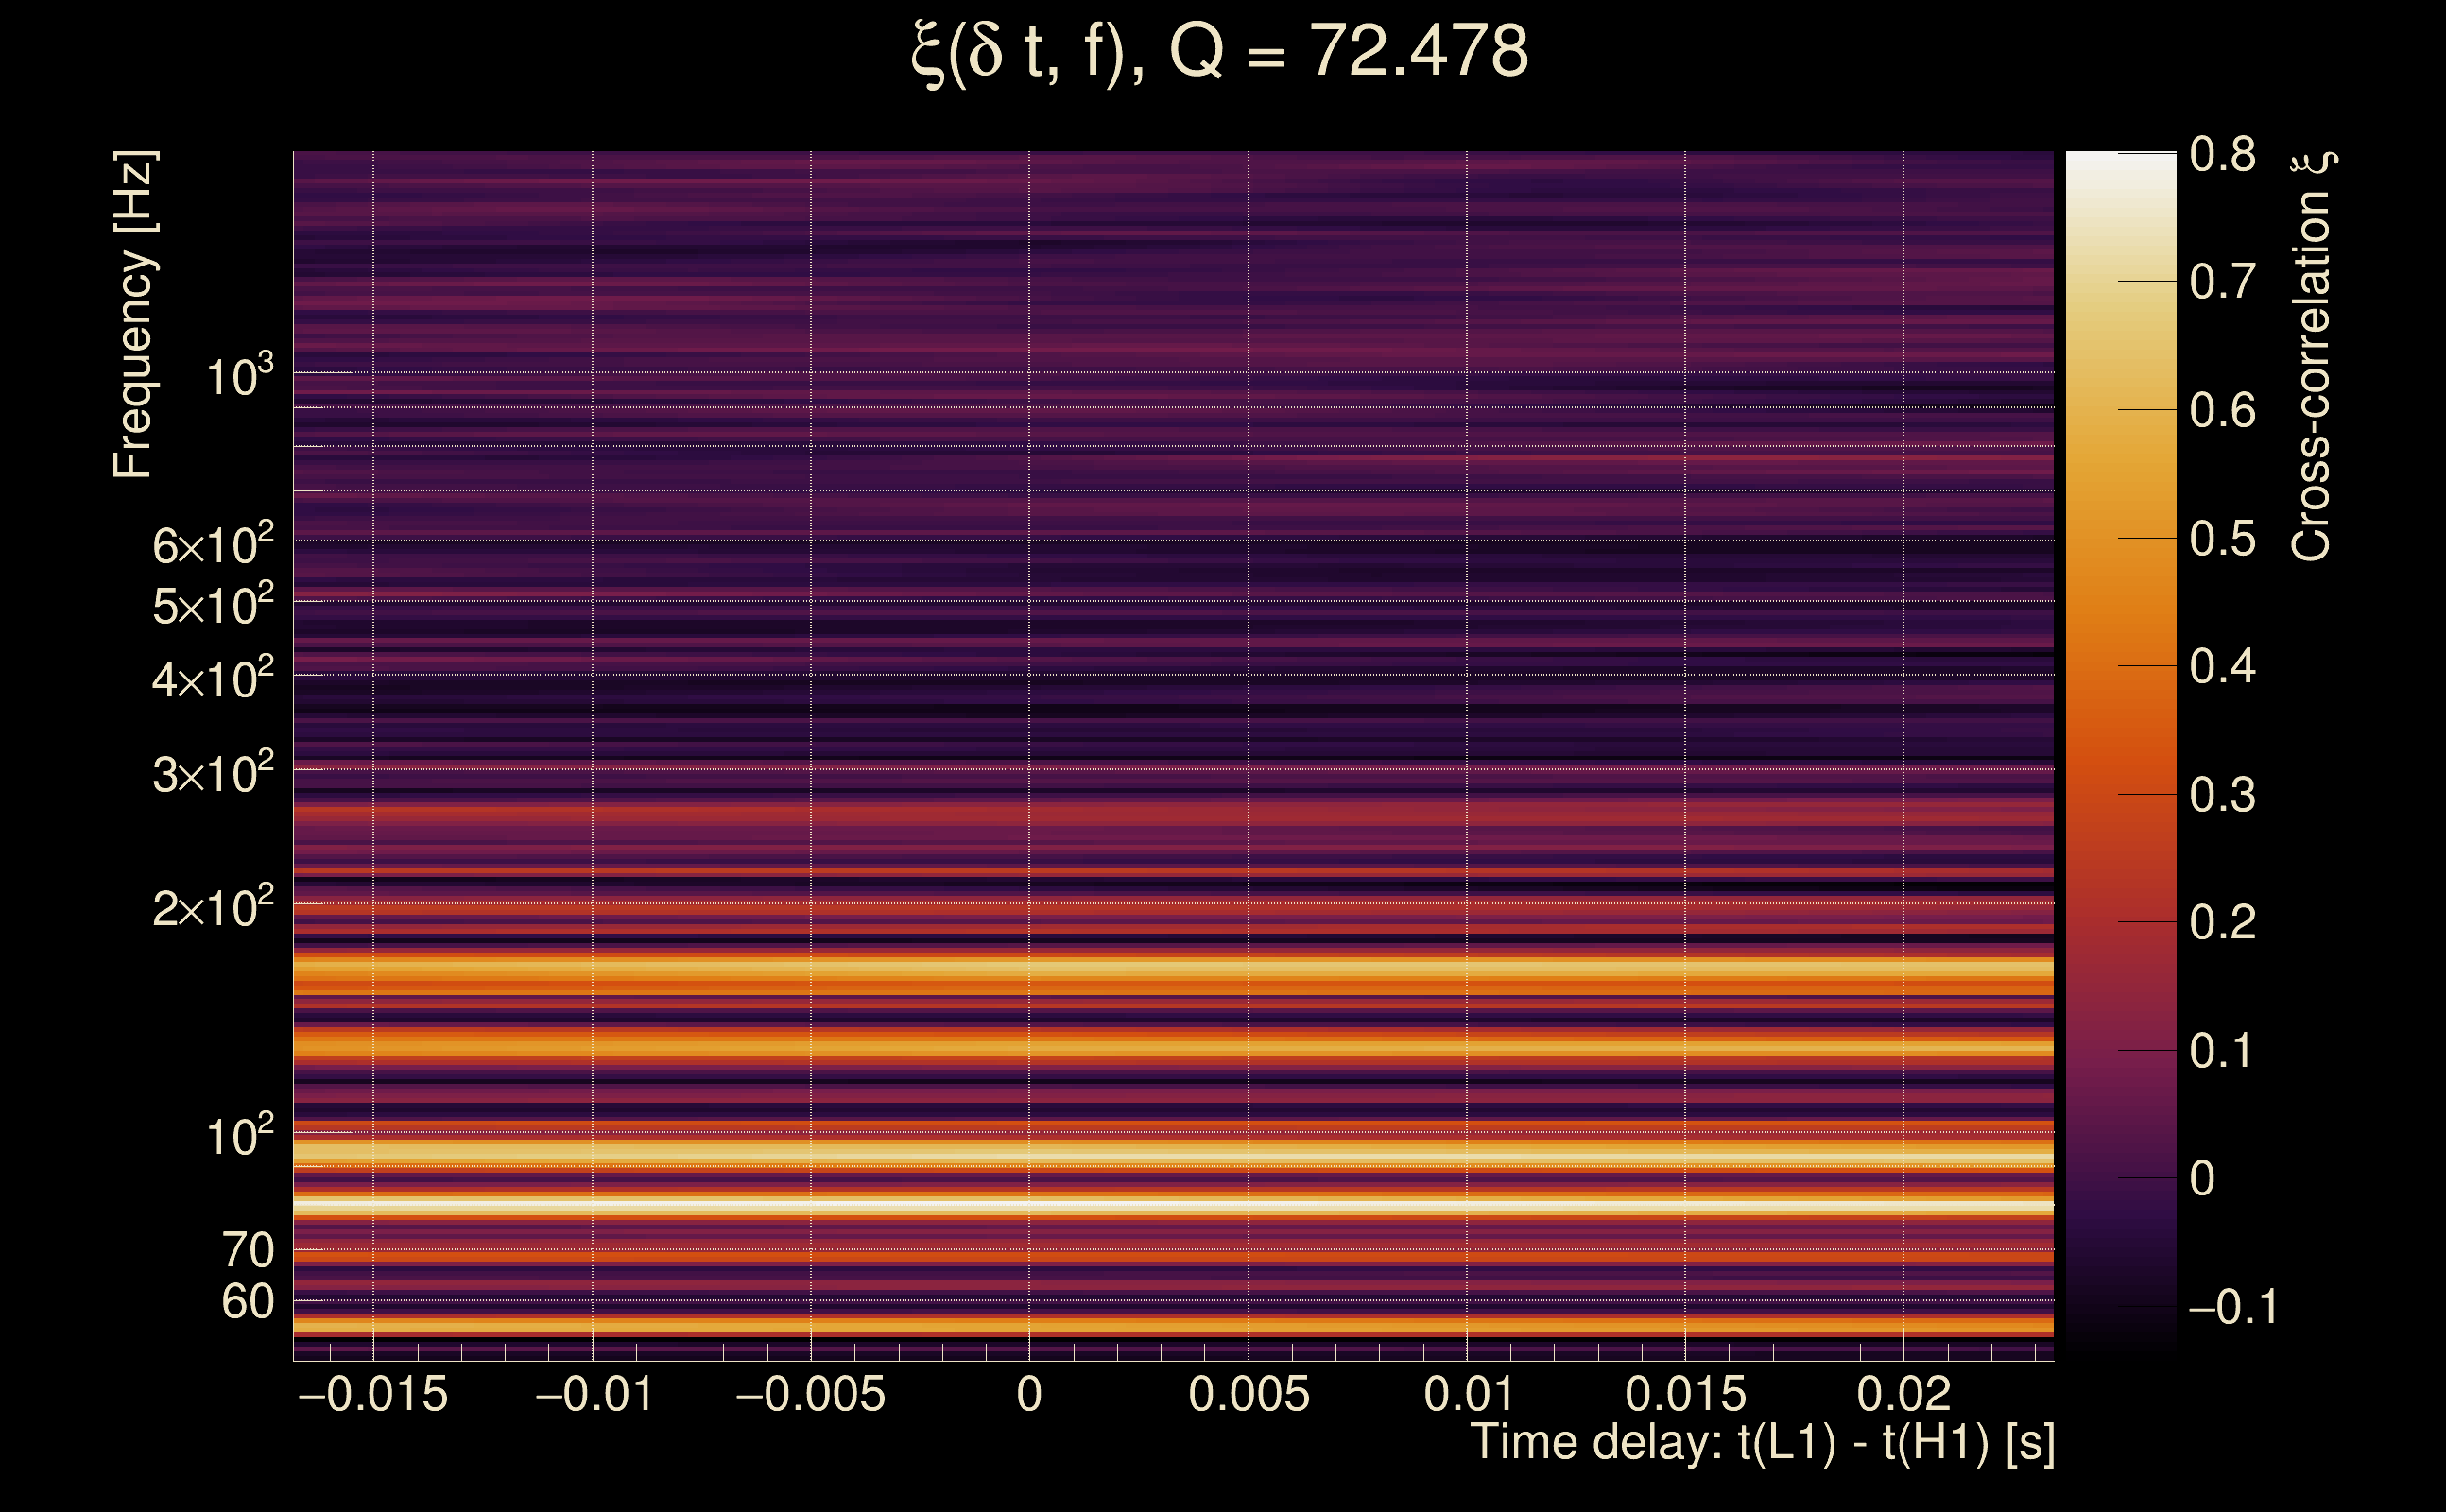2446x1512 pixels.
Task: Click the 70 Hz frequency tick label
Action: pos(247,1250)
